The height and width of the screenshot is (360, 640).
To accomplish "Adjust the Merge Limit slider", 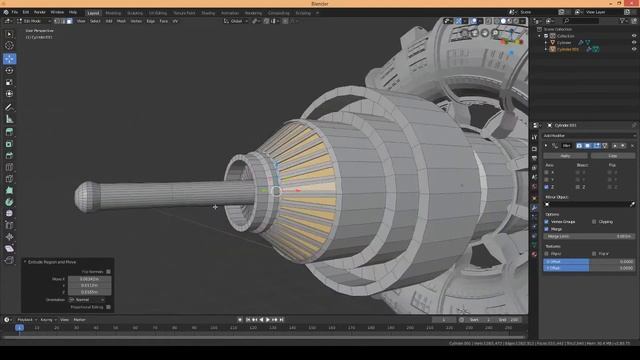I will [x=589, y=236].
